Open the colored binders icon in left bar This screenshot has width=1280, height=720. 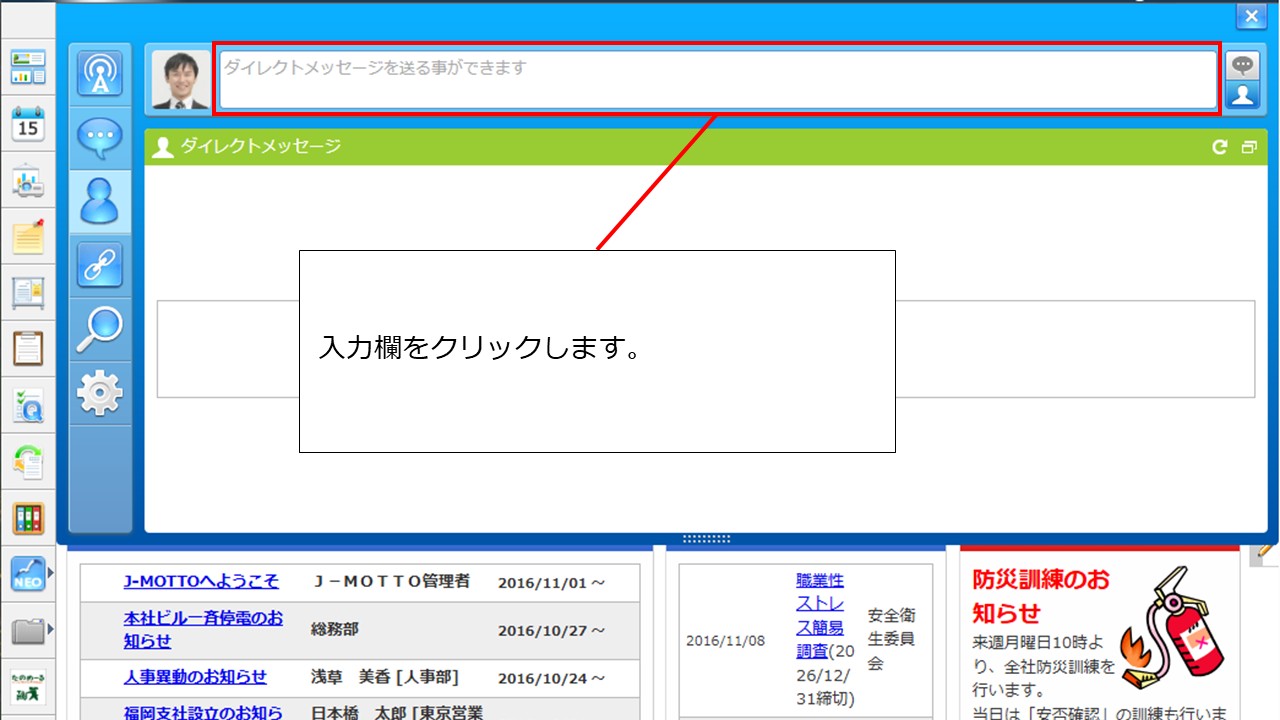28,518
